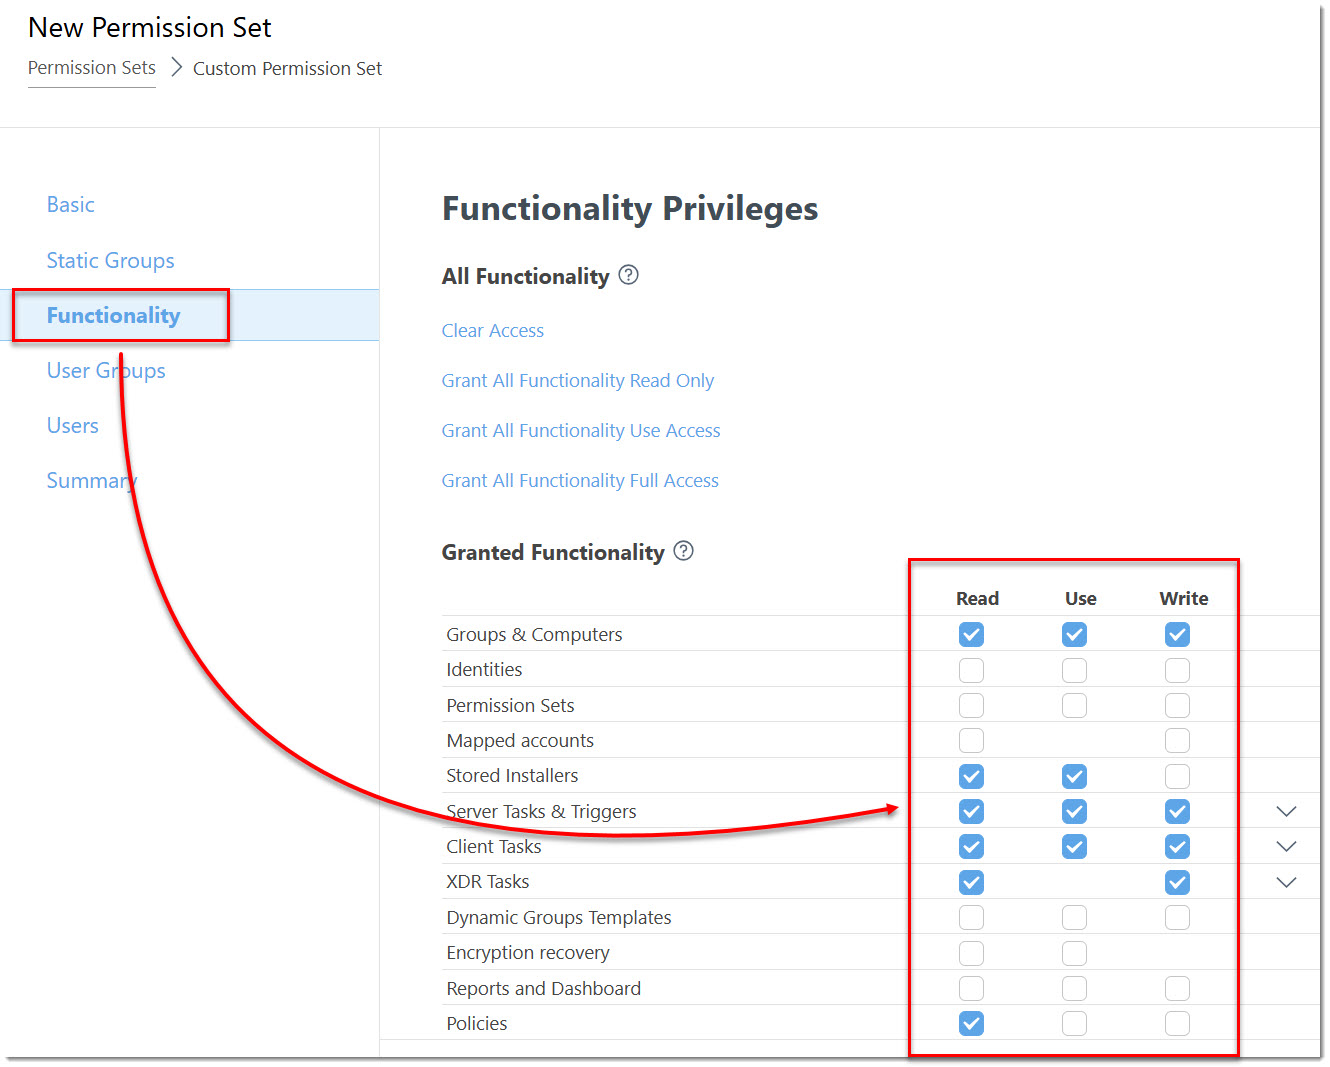Expand the Server Tasks & Triggers row
This screenshot has width=1330, height=1067.
tap(1286, 811)
